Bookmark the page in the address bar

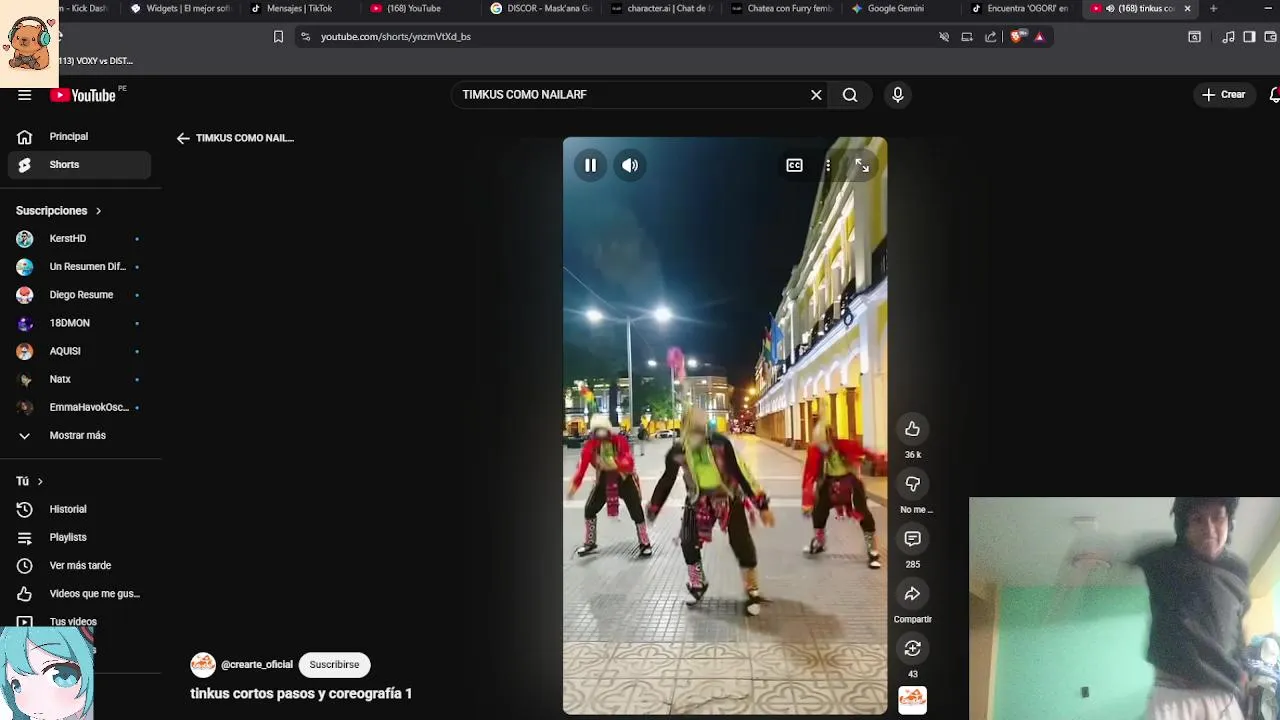tap(278, 37)
